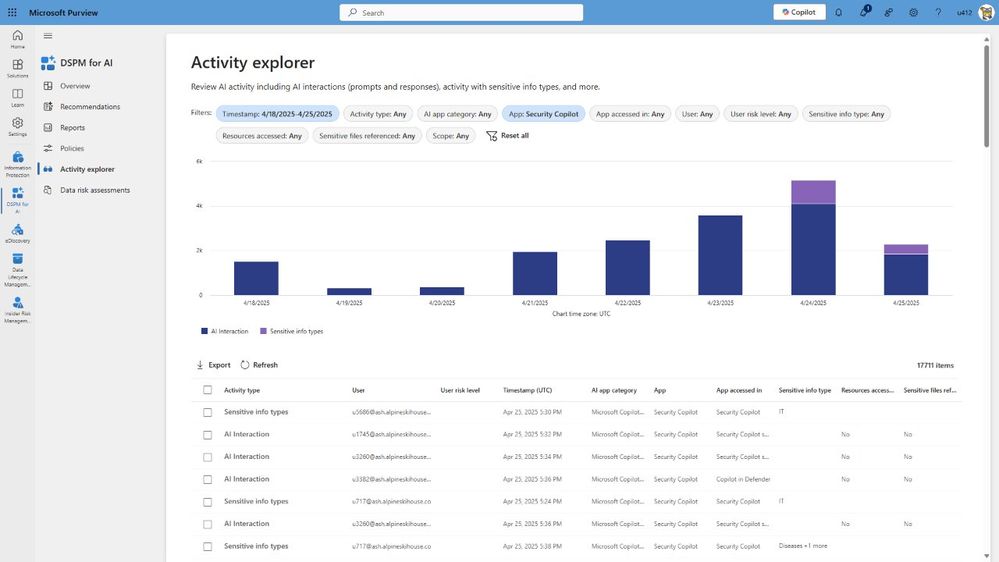Click the Copilot button
The width and height of the screenshot is (999, 562).
[799, 12]
